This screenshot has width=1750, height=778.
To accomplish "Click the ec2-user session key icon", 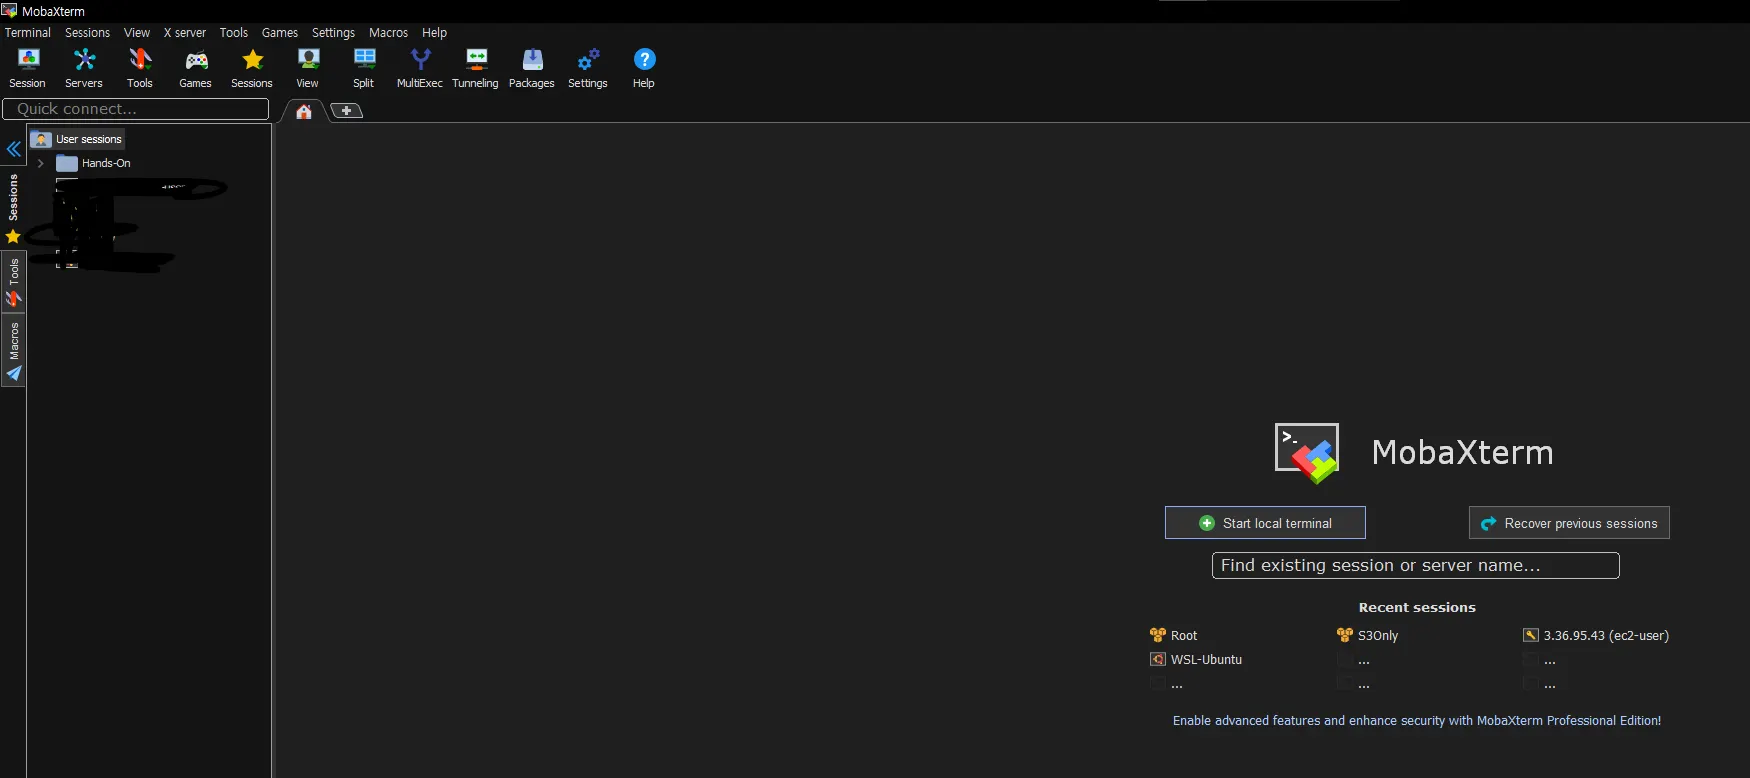I will point(1531,635).
